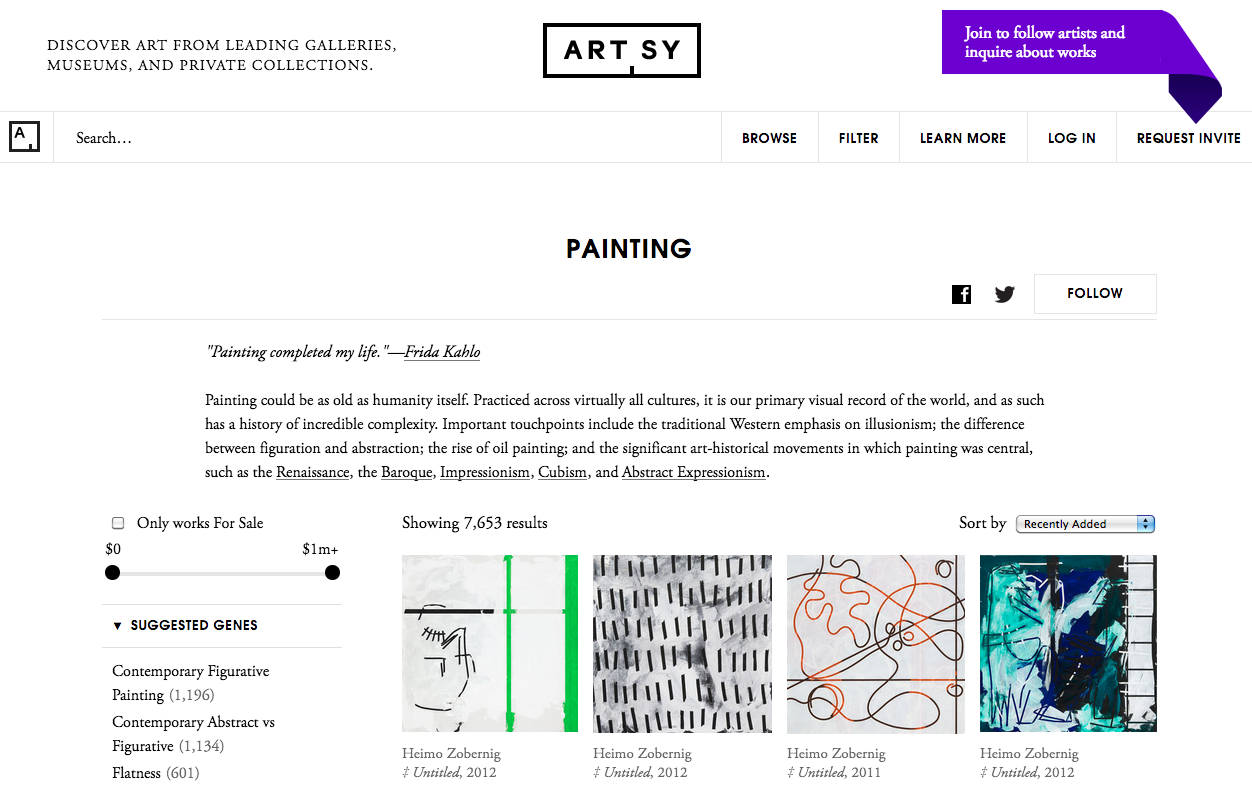Share the Painting page on Facebook
Image resolution: width=1252 pixels, height=786 pixels.
(x=961, y=294)
